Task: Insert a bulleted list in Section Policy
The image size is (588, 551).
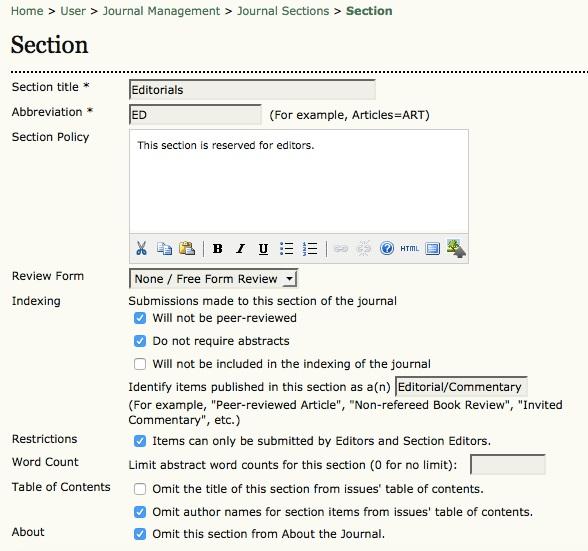Action: (286, 248)
